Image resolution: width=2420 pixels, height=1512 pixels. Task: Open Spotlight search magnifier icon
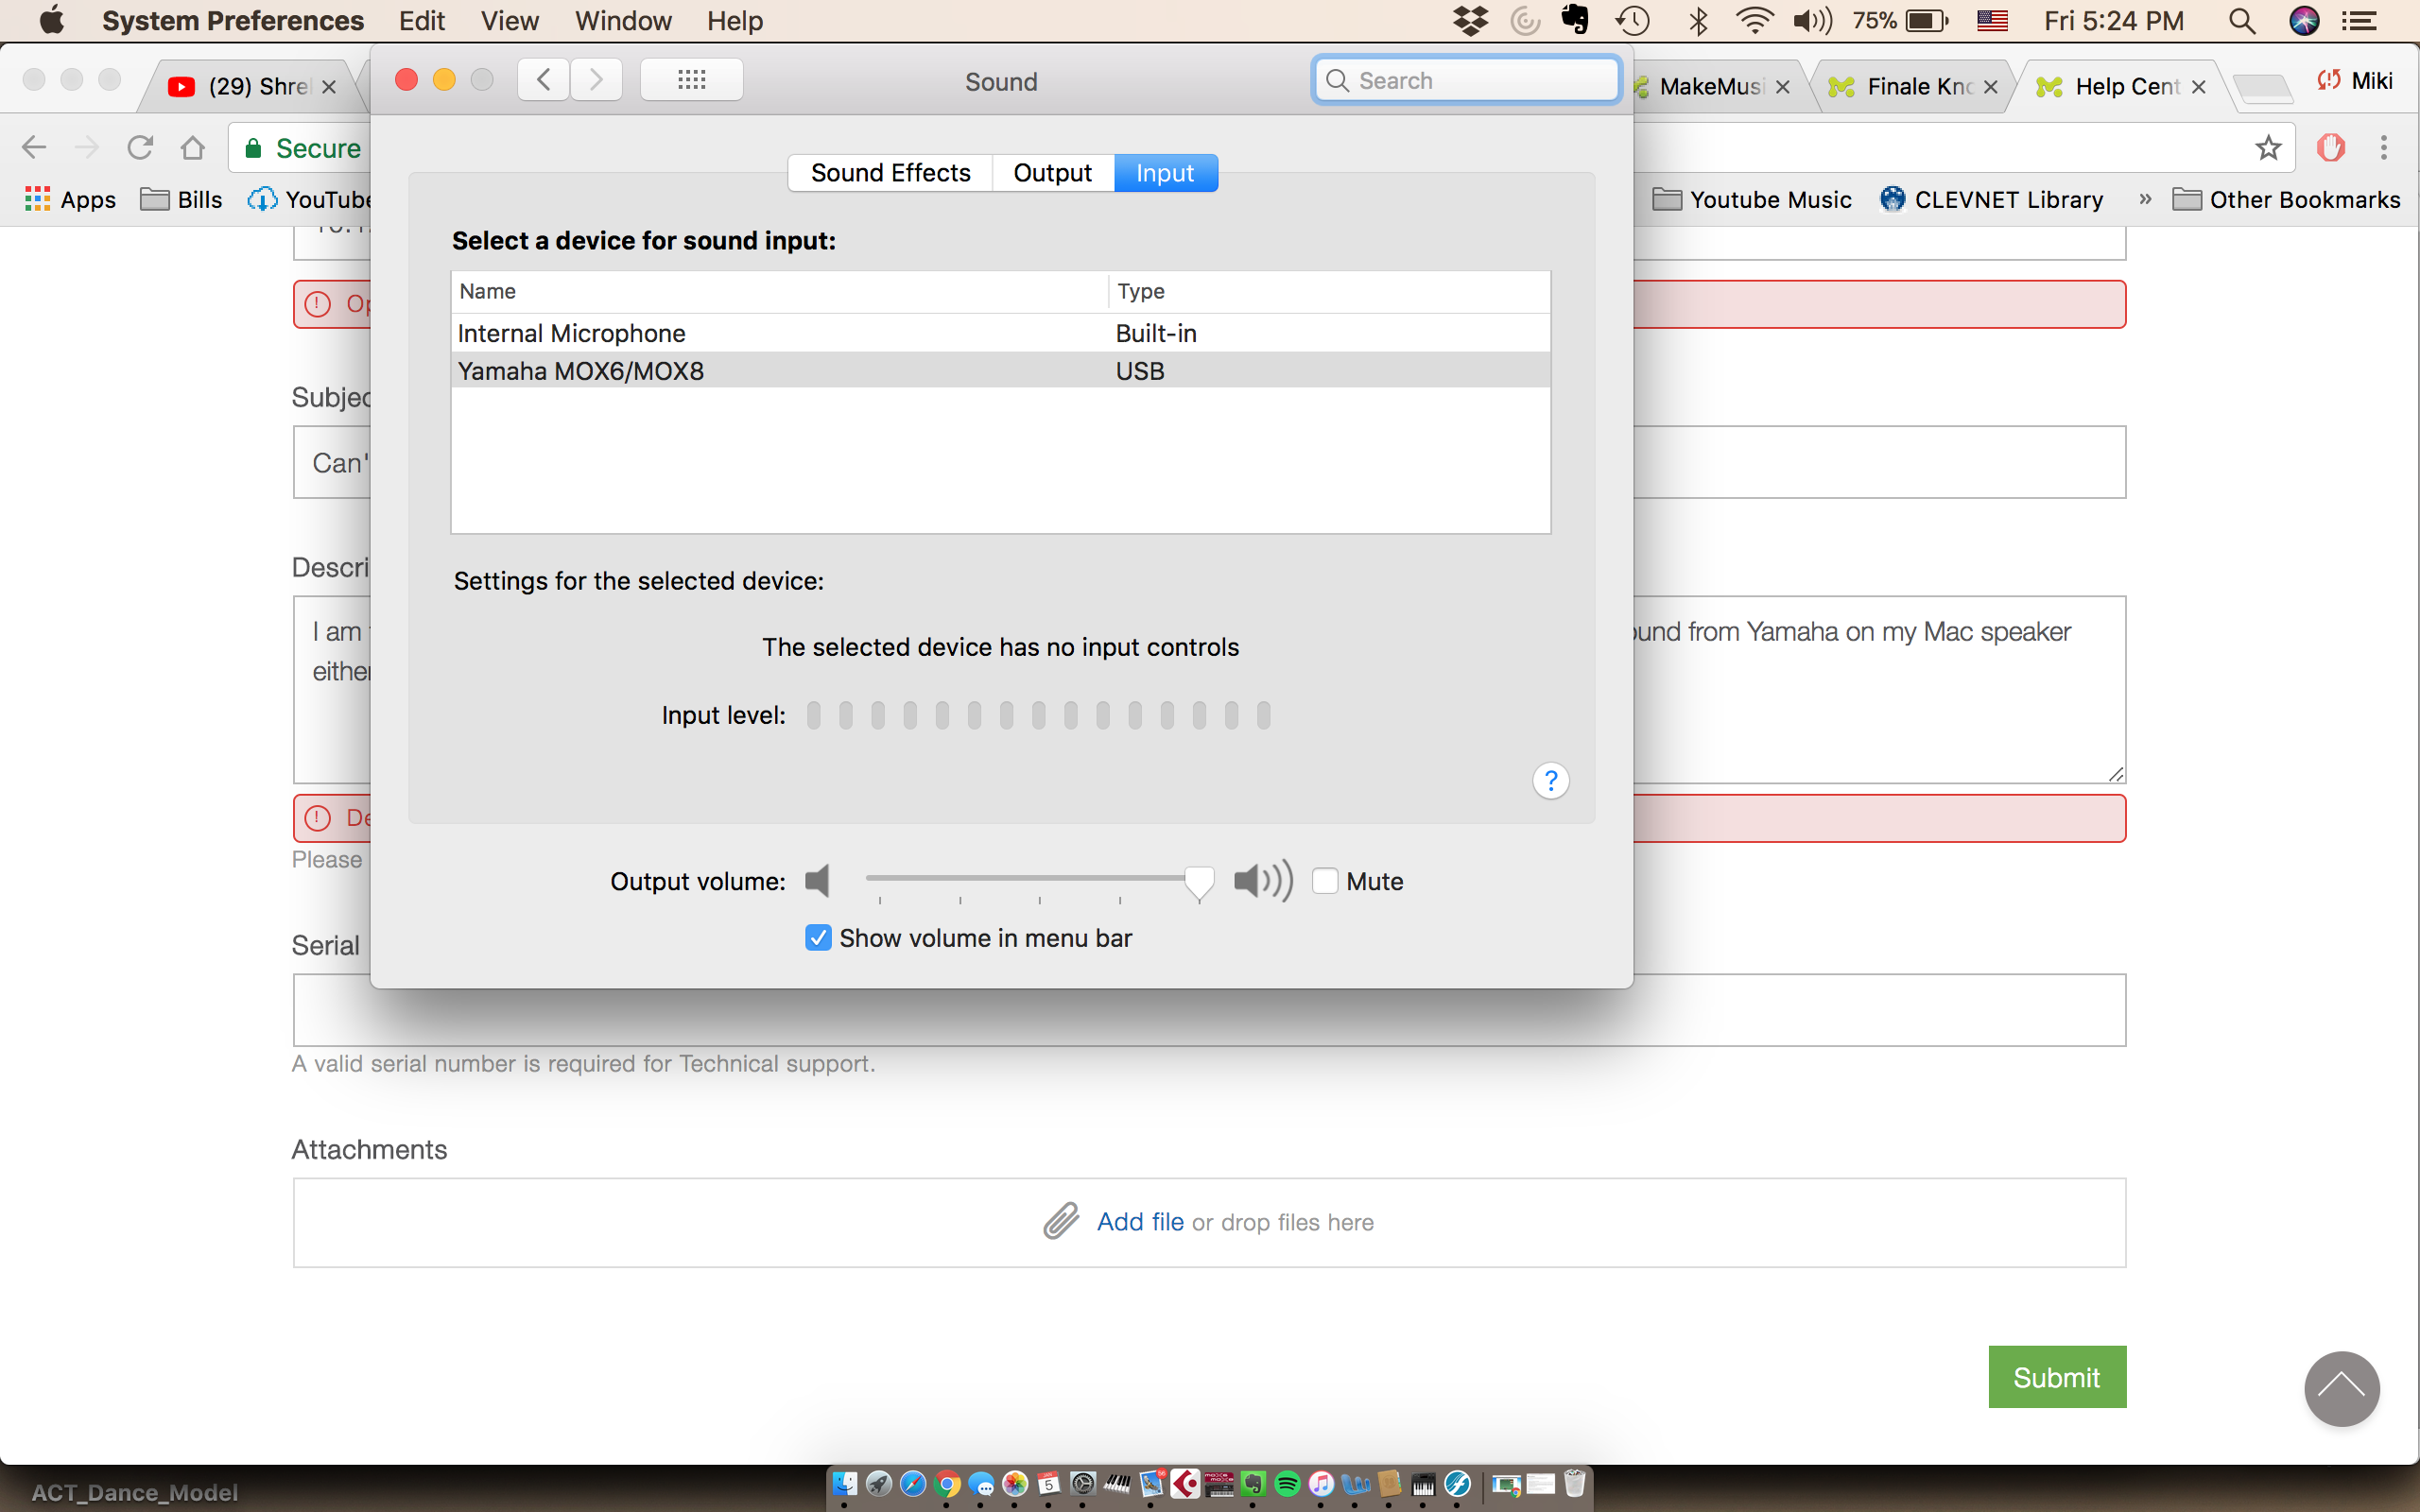click(x=2241, y=20)
